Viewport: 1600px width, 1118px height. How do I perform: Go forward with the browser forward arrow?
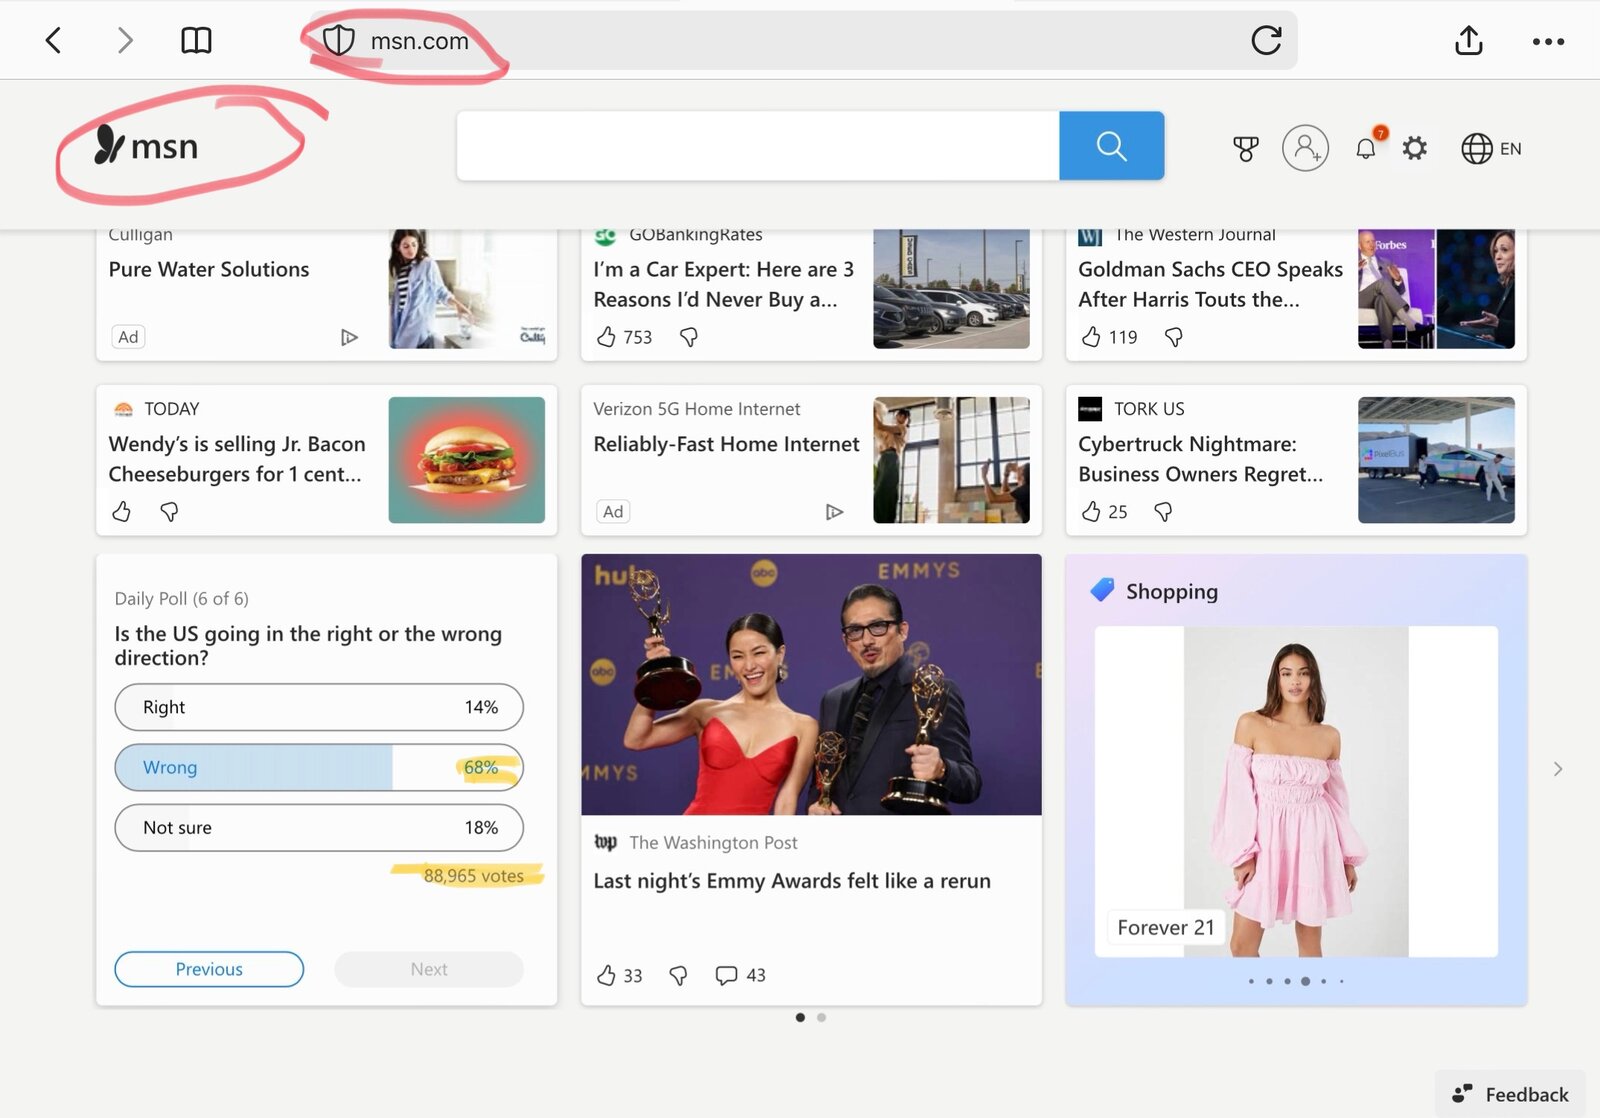124,40
